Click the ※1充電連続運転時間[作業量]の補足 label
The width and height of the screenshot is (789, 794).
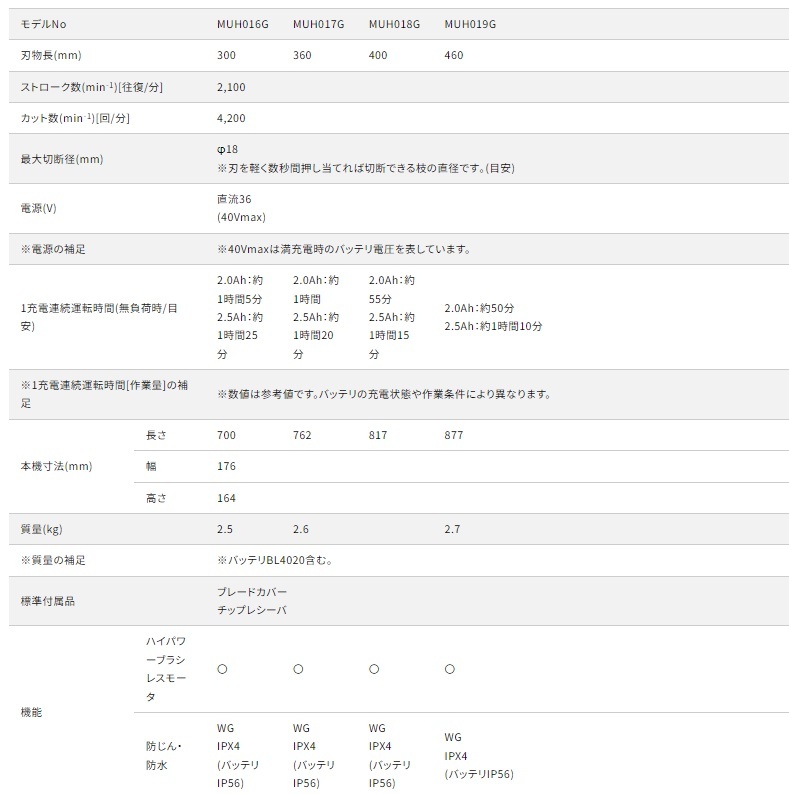[x=104, y=394]
